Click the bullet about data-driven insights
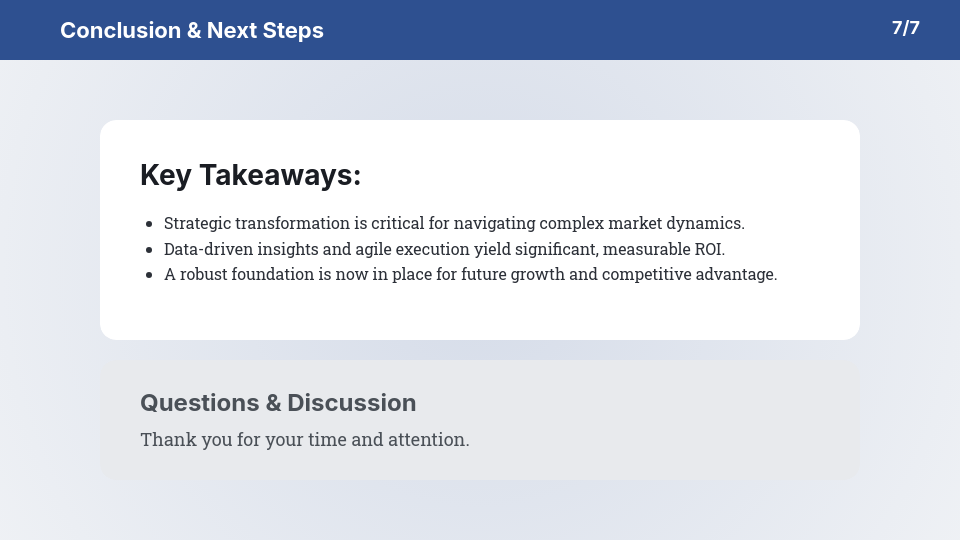 click(444, 249)
